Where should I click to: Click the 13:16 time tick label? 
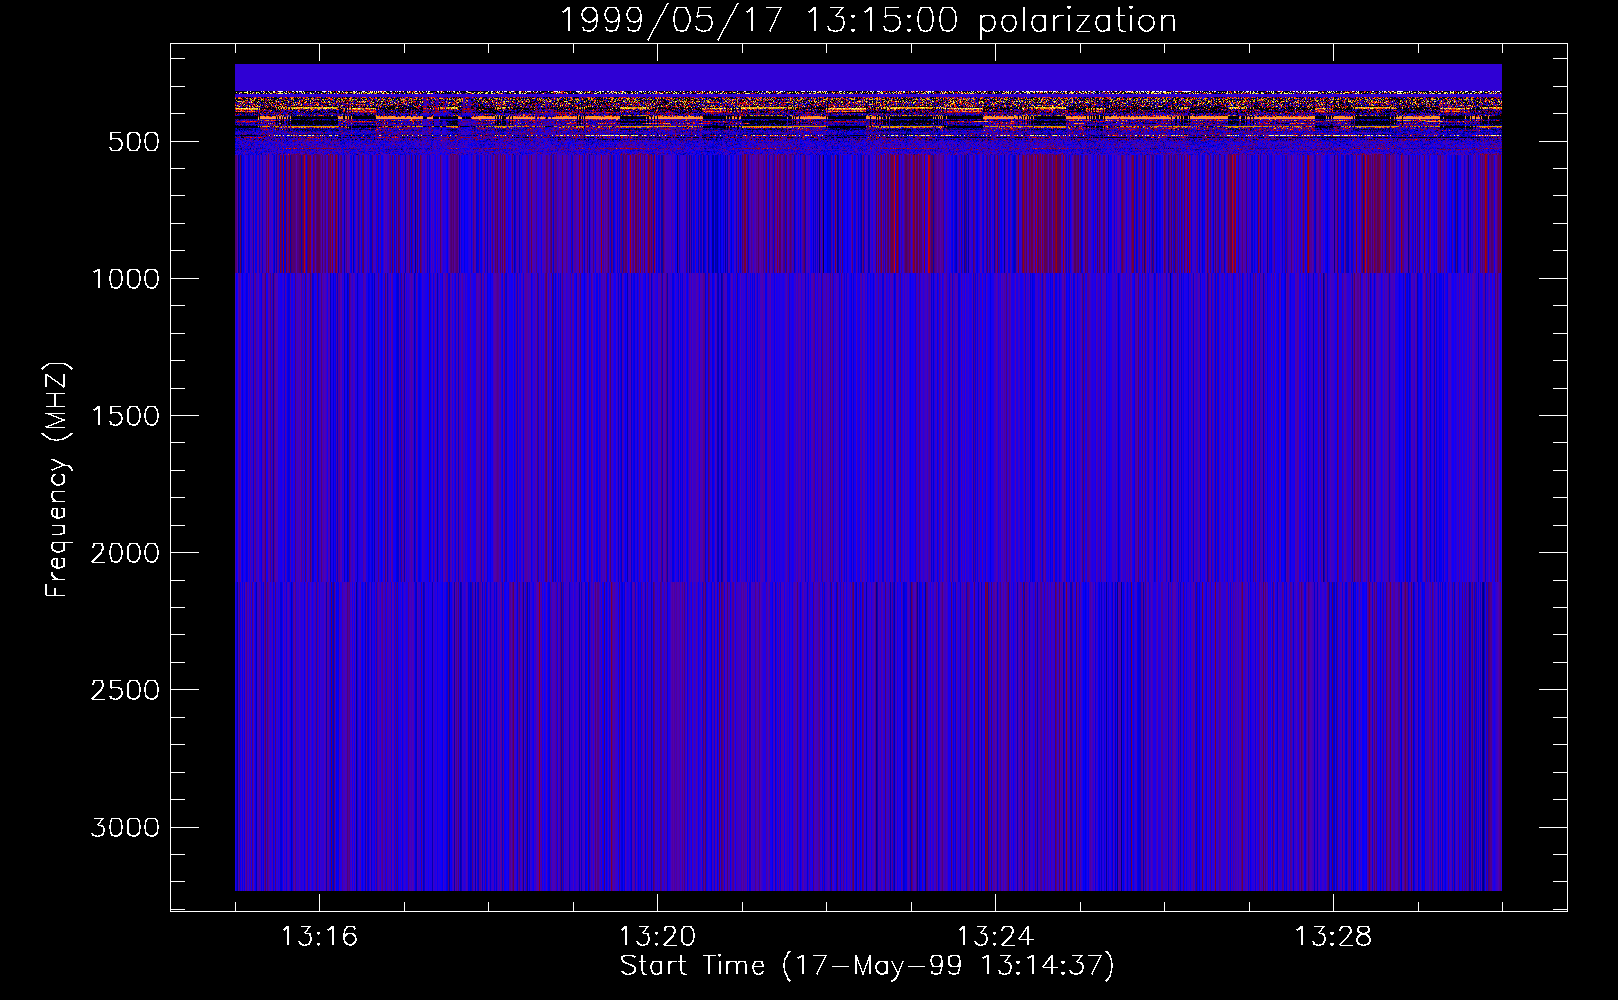tap(319, 937)
